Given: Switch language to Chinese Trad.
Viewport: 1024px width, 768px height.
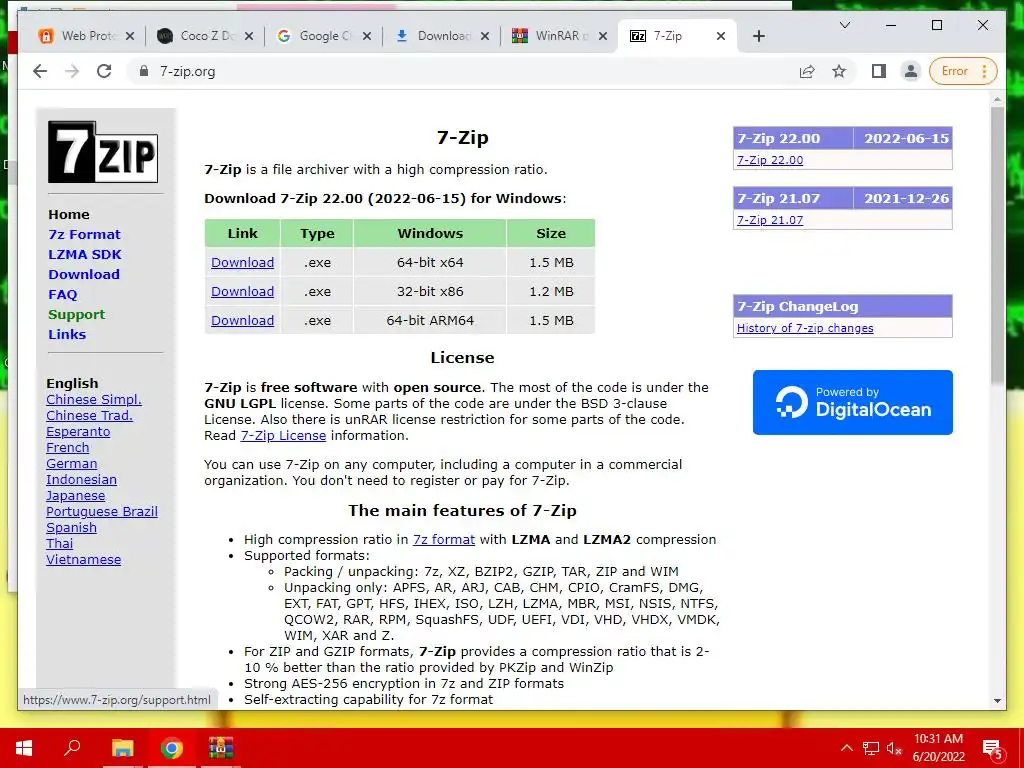Looking at the screenshot, I should [x=89, y=415].
